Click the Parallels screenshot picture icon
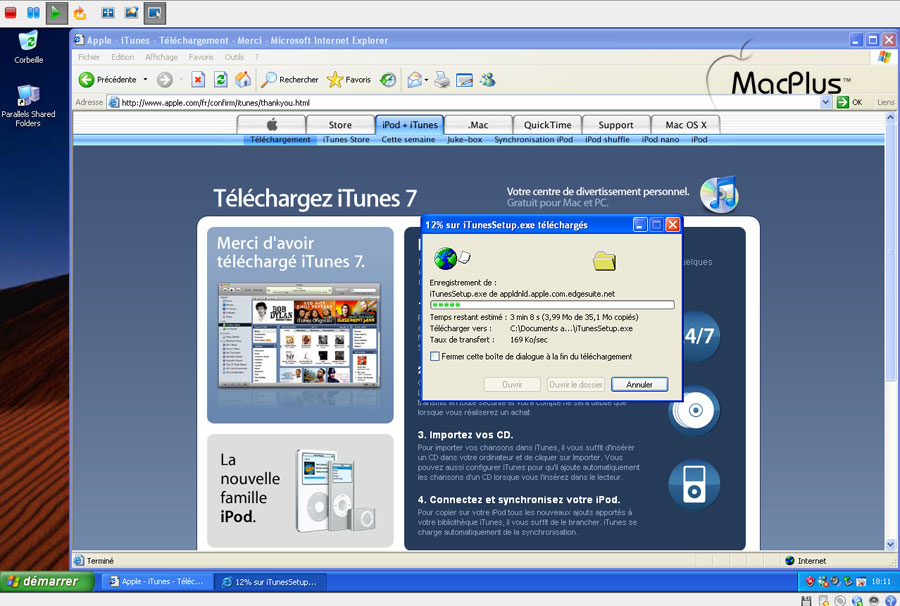The width and height of the screenshot is (900, 606). pos(131,12)
